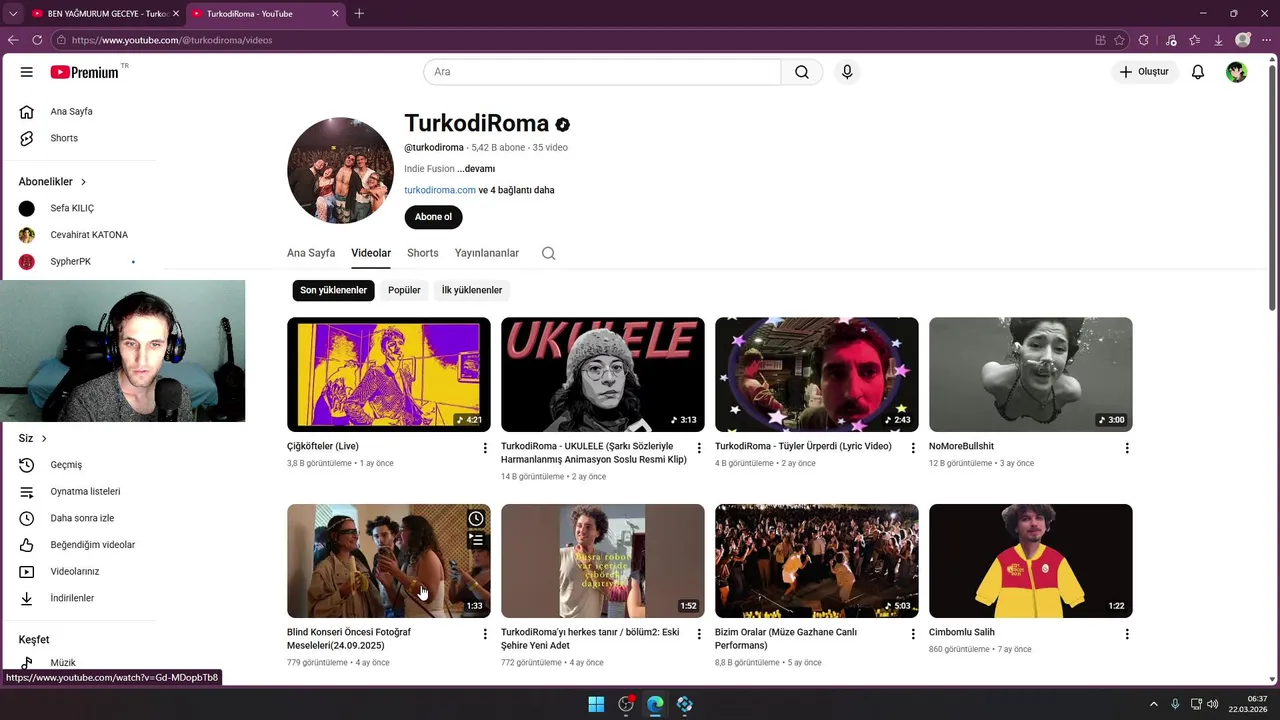Open more options for Çiğköfteler (Live)

[x=485, y=448]
